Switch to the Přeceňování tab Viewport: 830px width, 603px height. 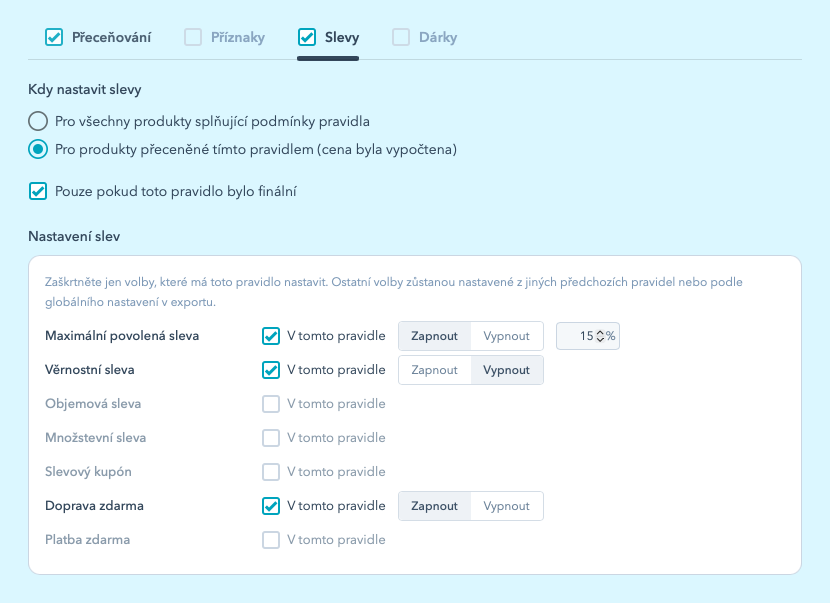click(111, 38)
